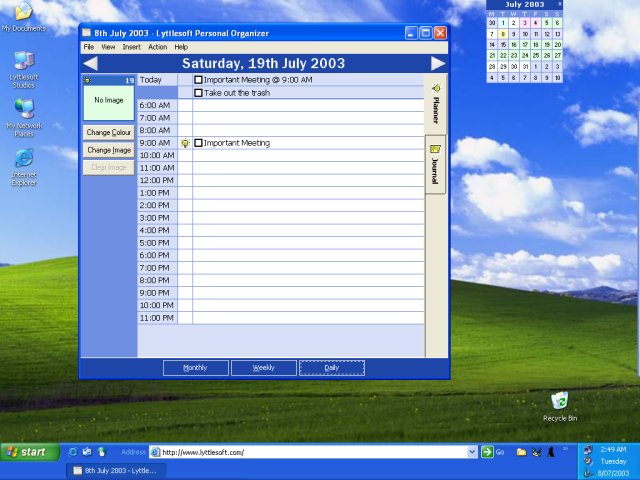Image resolution: width=640 pixels, height=480 pixels.
Task: Open the Help menu
Action: [181, 47]
